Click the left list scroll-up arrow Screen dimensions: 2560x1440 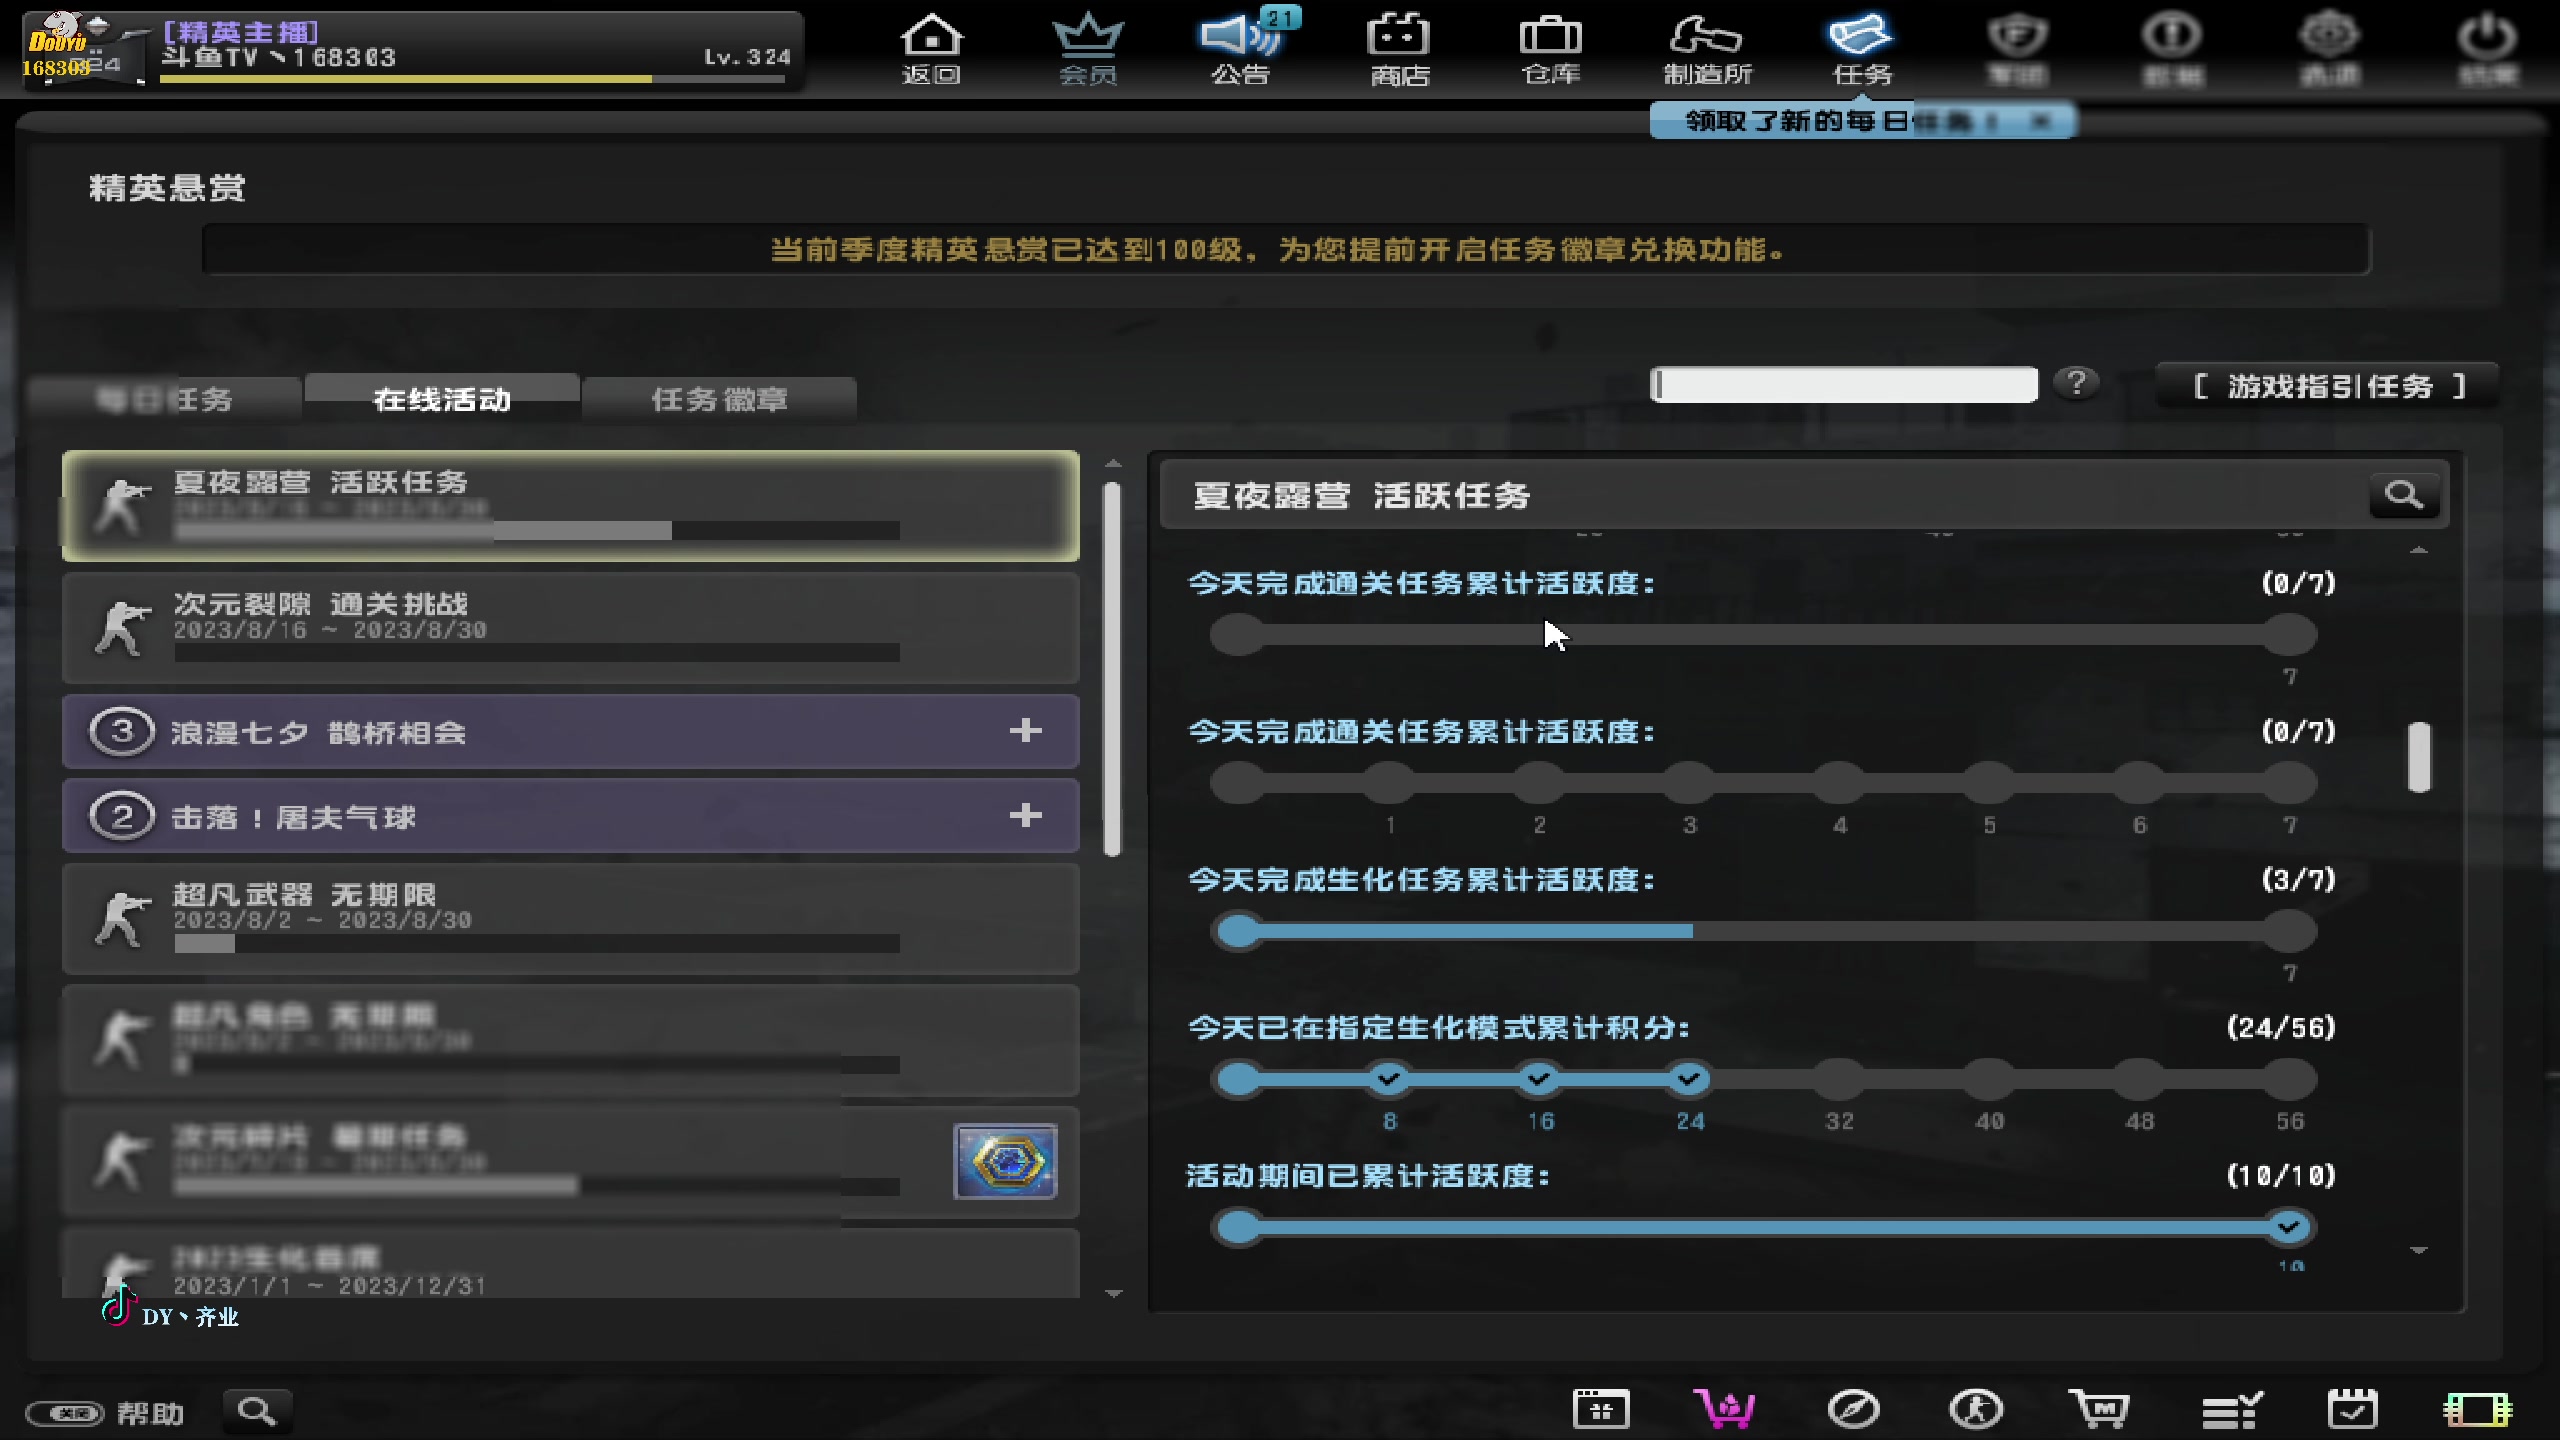(x=1113, y=464)
